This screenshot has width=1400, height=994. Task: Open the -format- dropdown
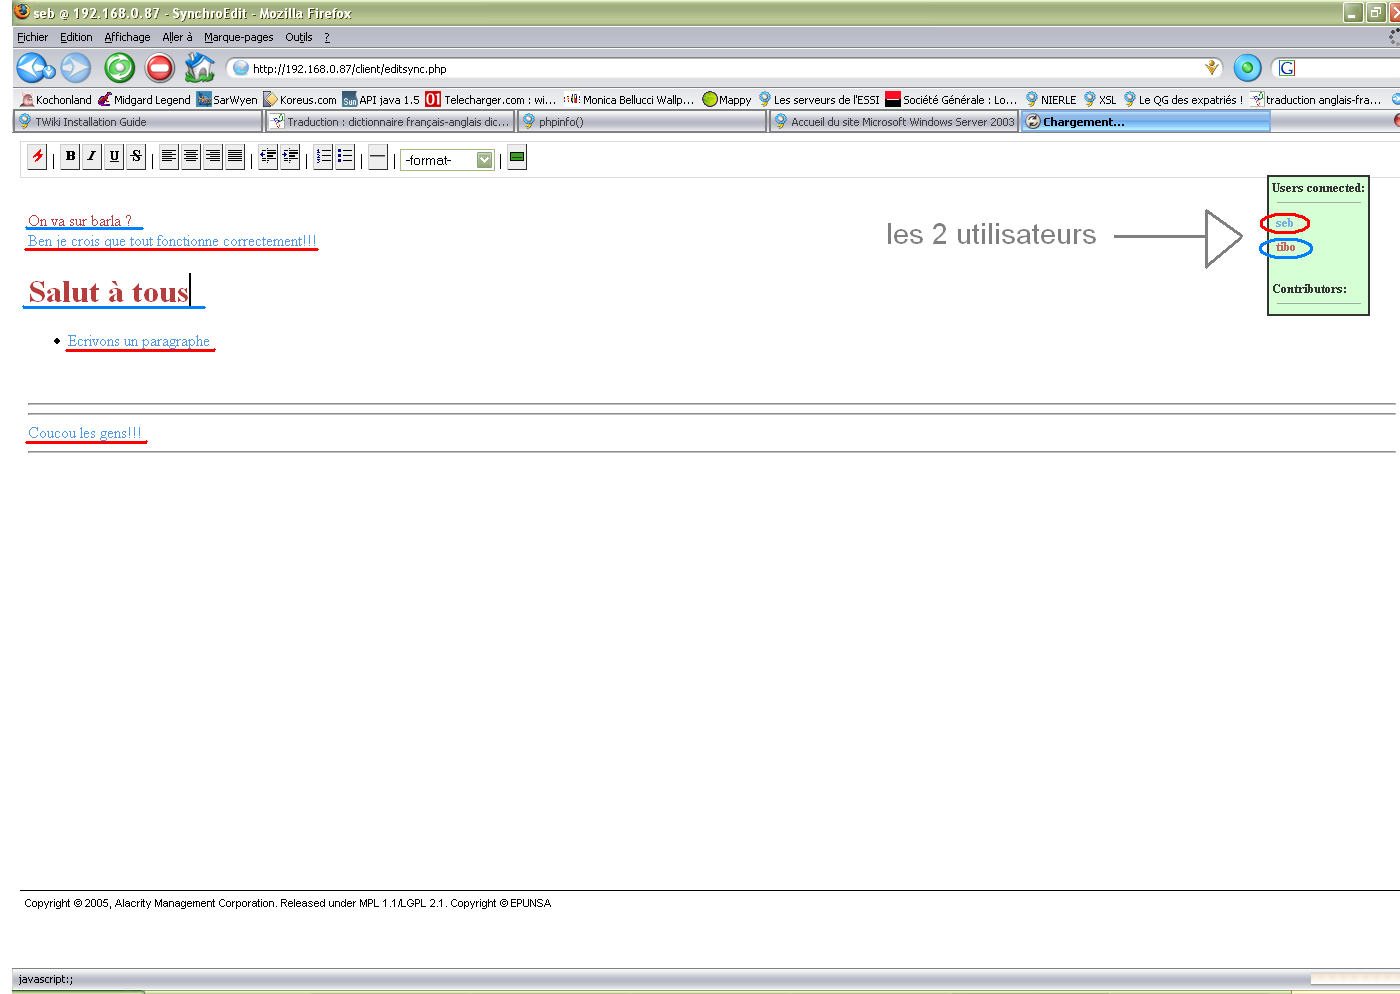tap(448, 160)
